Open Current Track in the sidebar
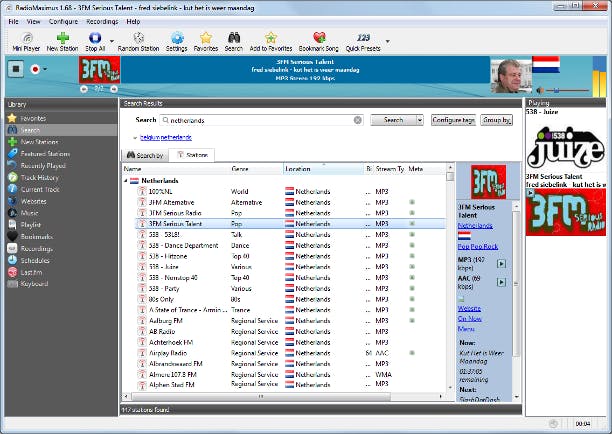Image resolution: width=612 pixels, height=434 pixels. pyautogui.click(x=40, y=189)
